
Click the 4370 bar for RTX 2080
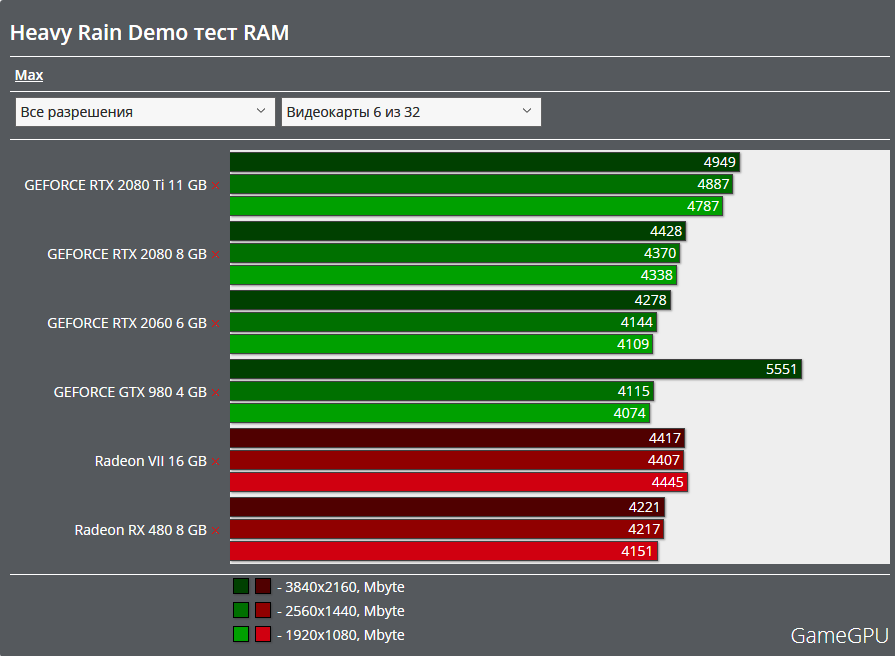pos(454,253)
